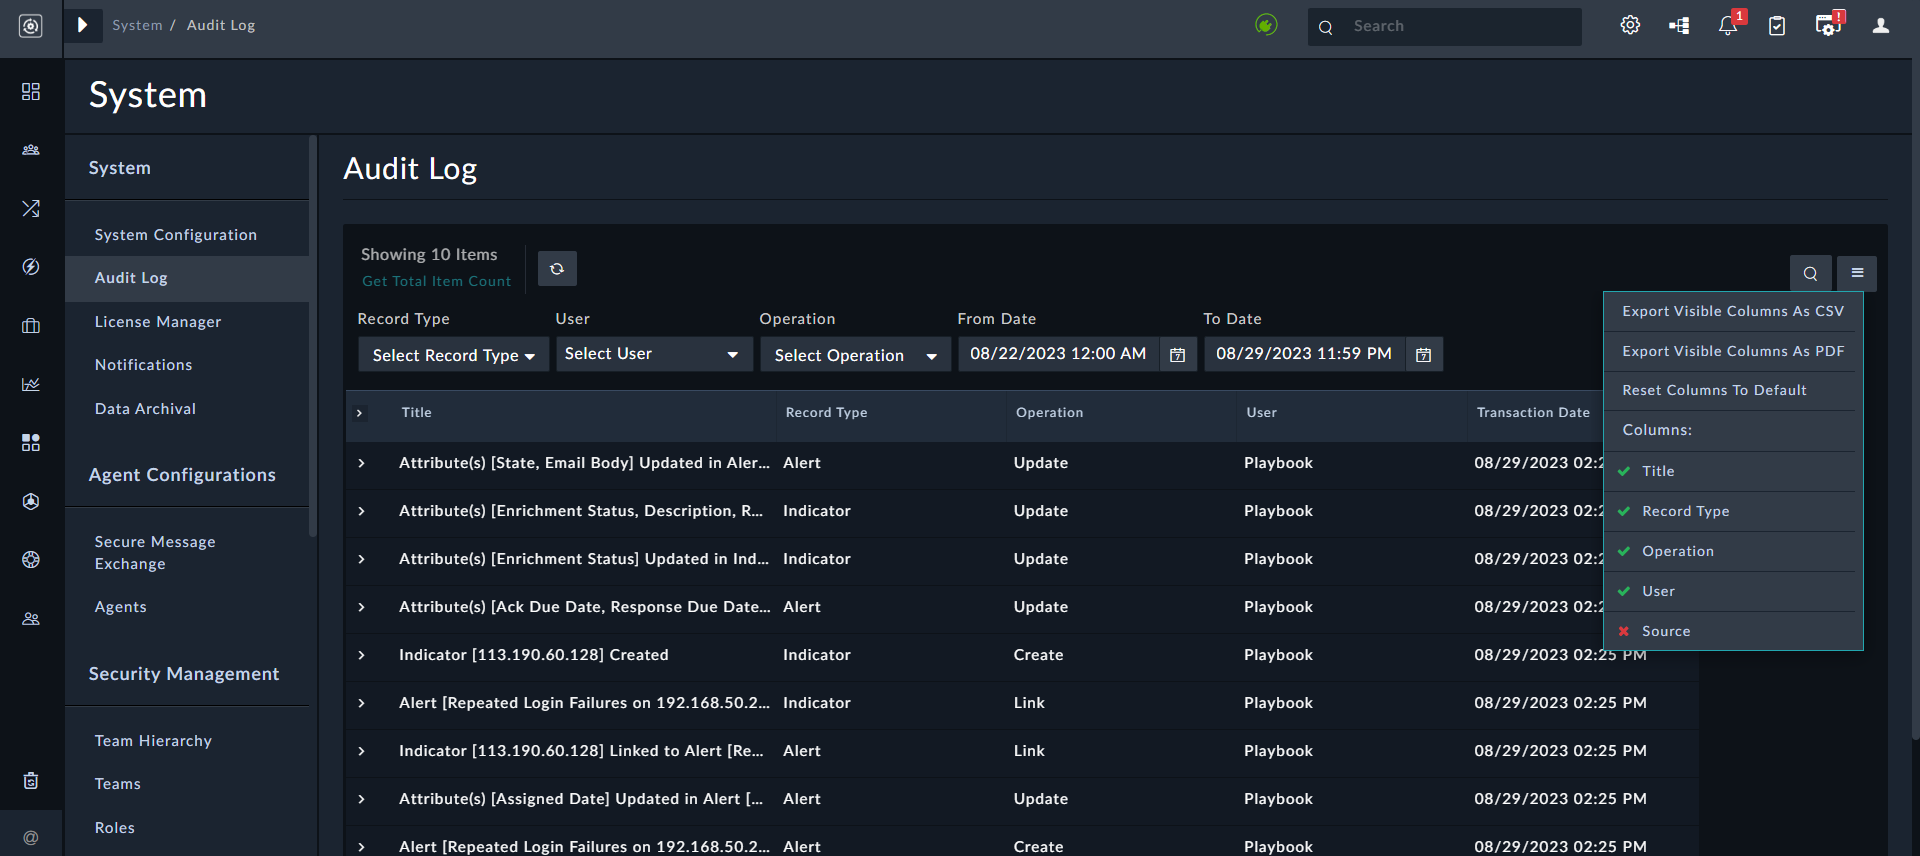Expand the Assigned Date updated row
The width and height of the screenshot is (1920, 856).
361,799
